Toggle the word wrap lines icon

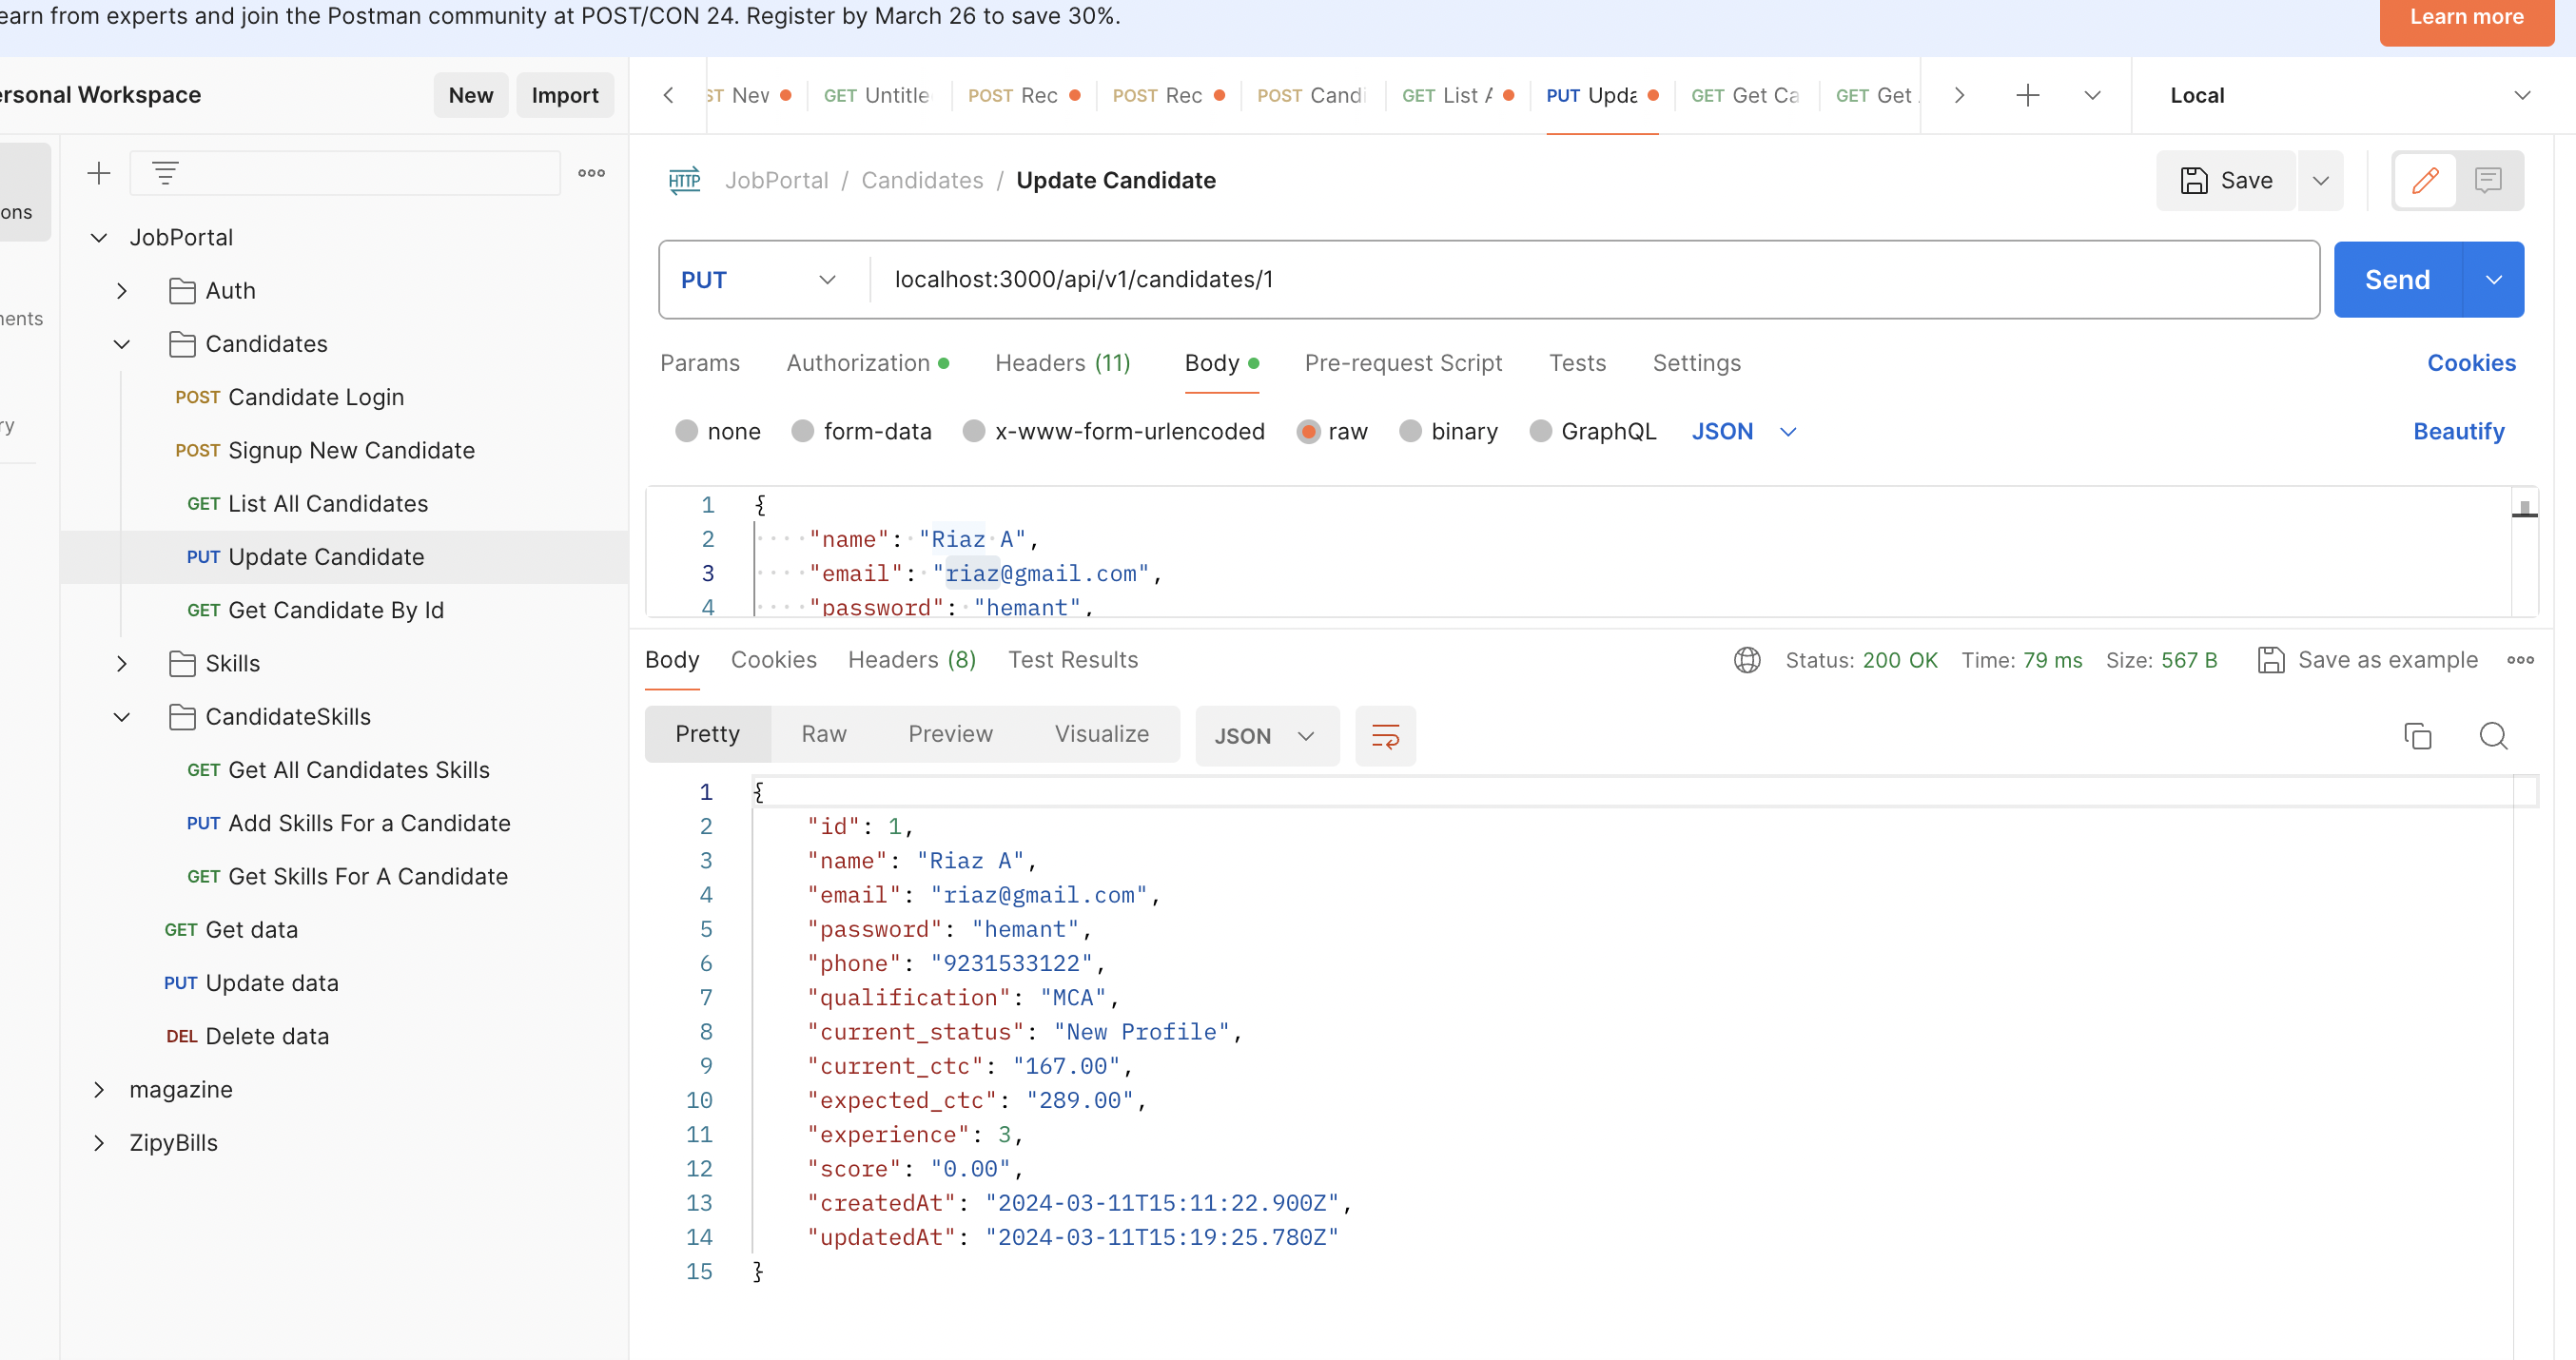click(1385, 736)
